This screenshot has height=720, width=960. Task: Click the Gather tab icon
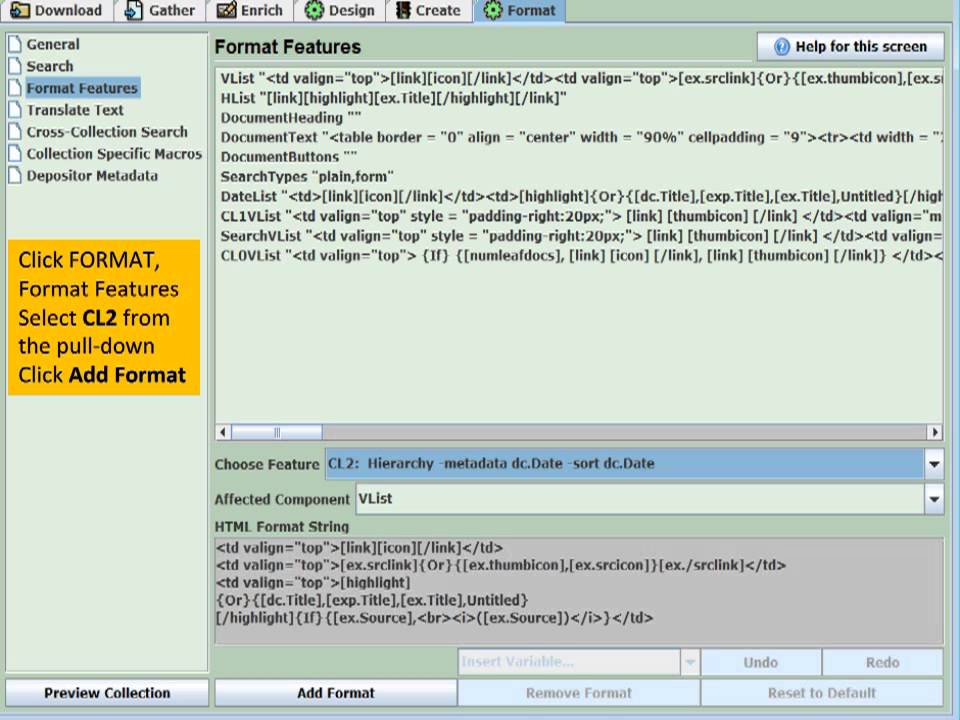(133, 10)
